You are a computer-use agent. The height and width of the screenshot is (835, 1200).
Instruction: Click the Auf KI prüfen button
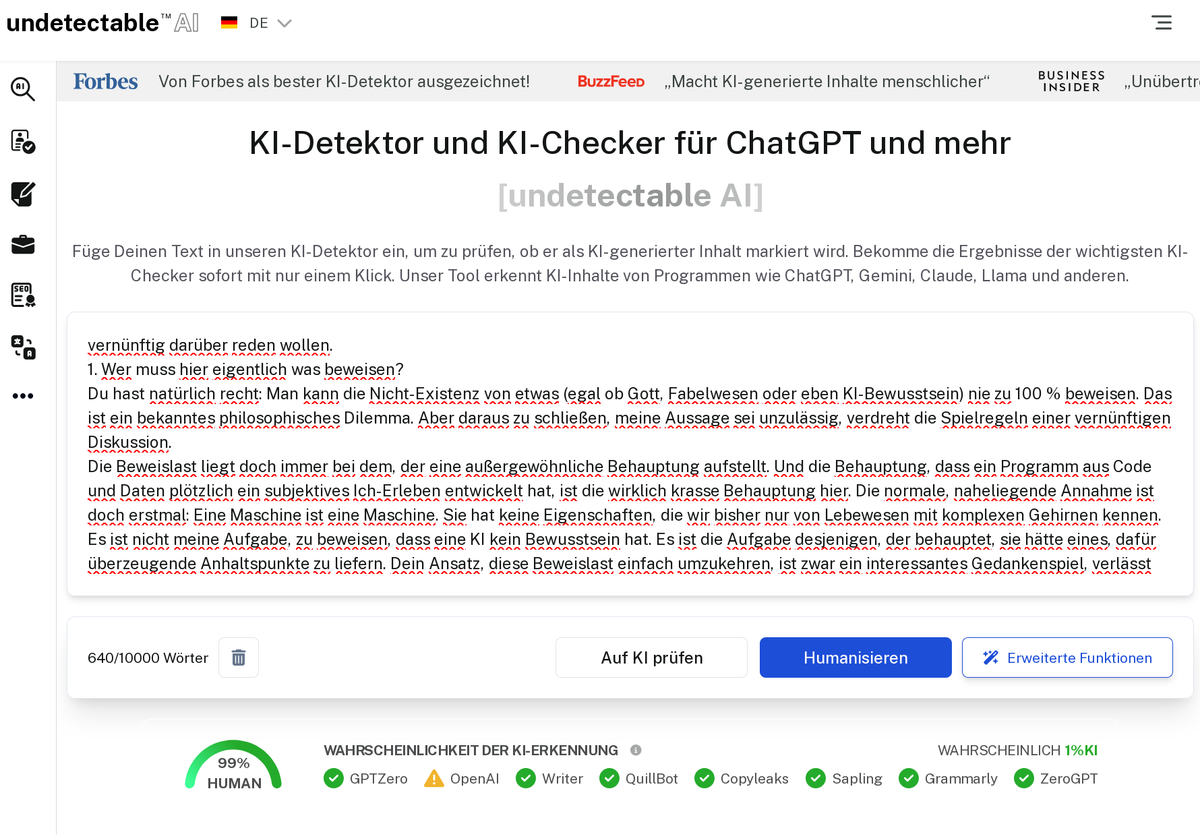click(651, 657)
